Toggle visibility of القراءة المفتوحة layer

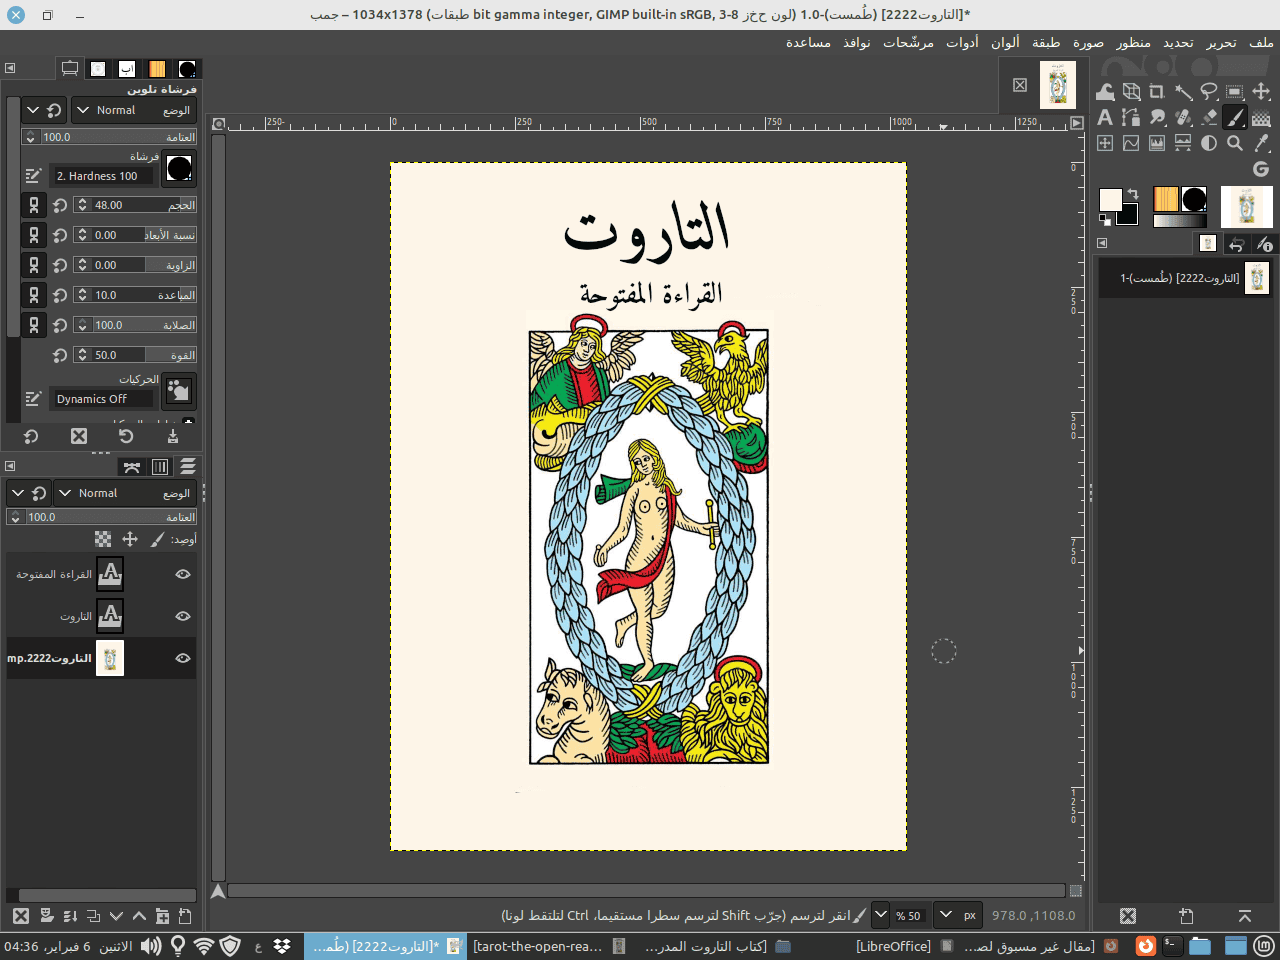point(183,574)
